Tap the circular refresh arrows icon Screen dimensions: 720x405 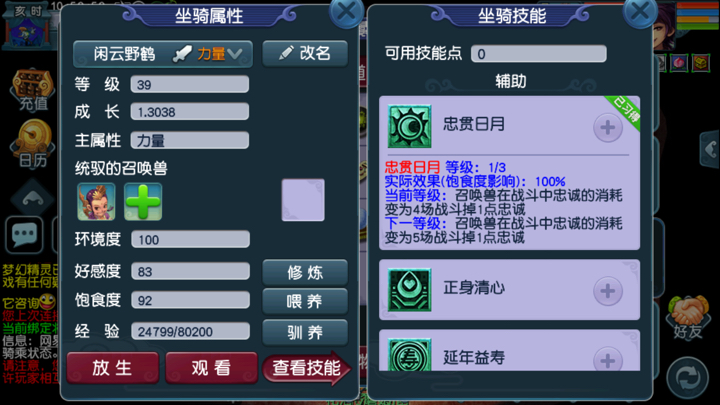688,378
